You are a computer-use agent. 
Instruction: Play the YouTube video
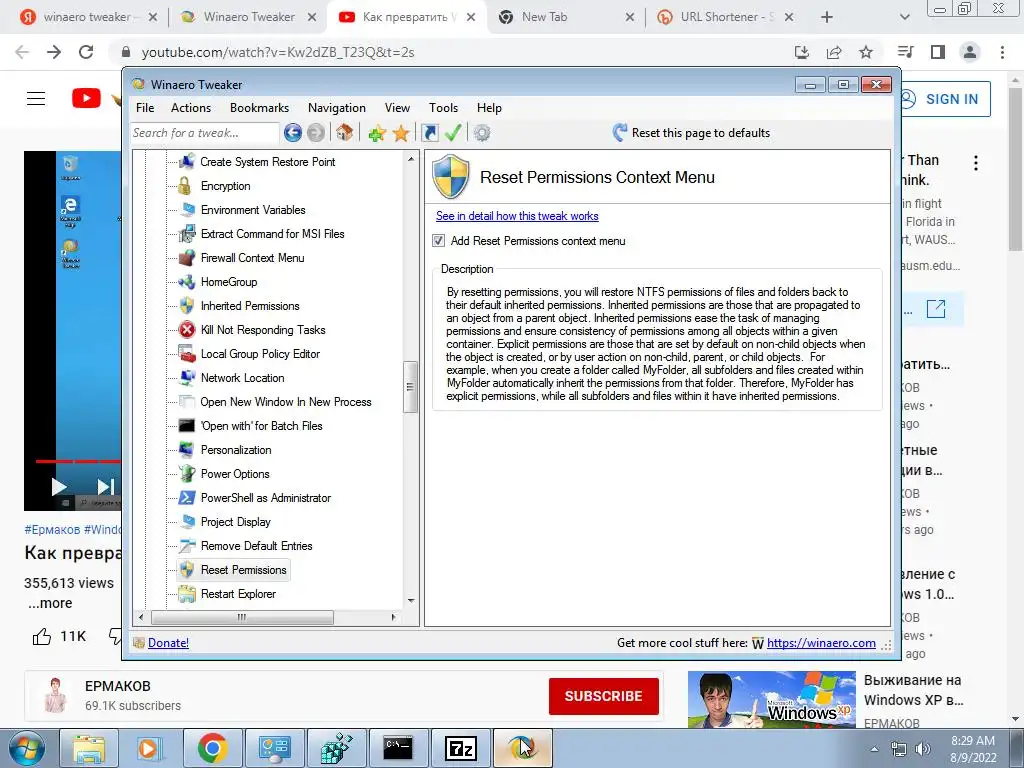click(x=59, y=487)
